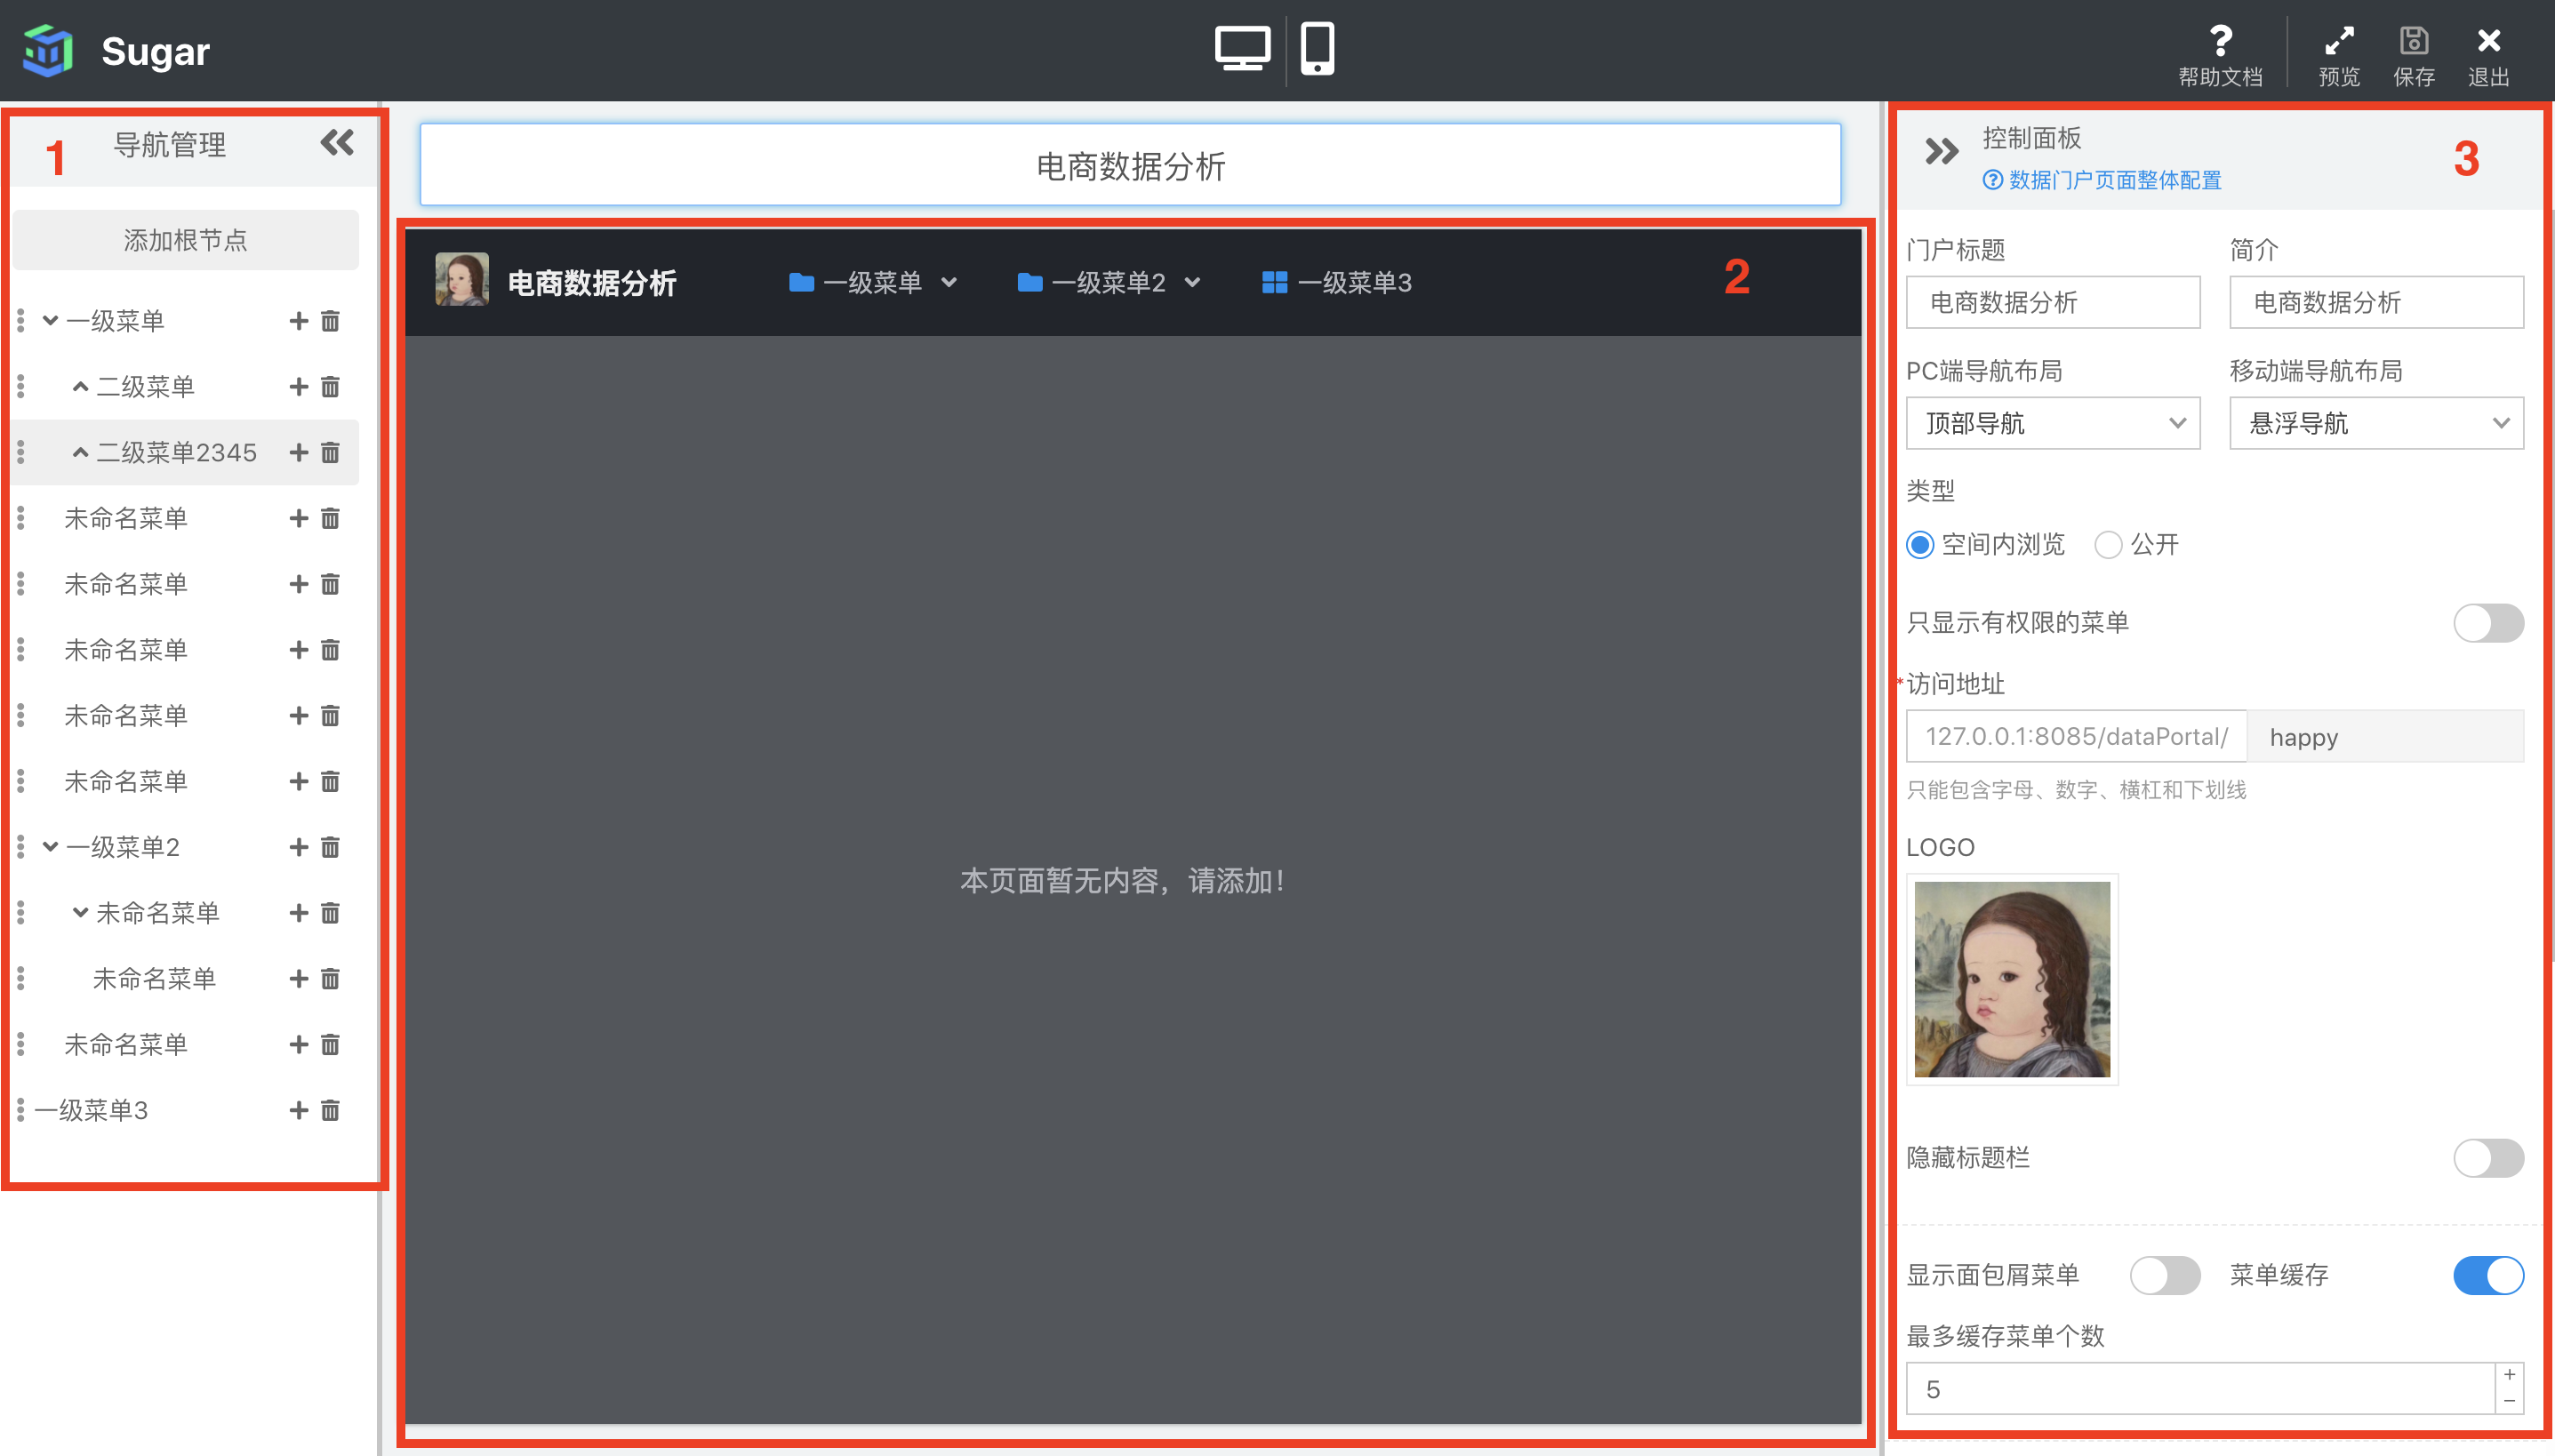Open the PC端导航布局 顶部导航 dropdown

[x=2052, y=423]
